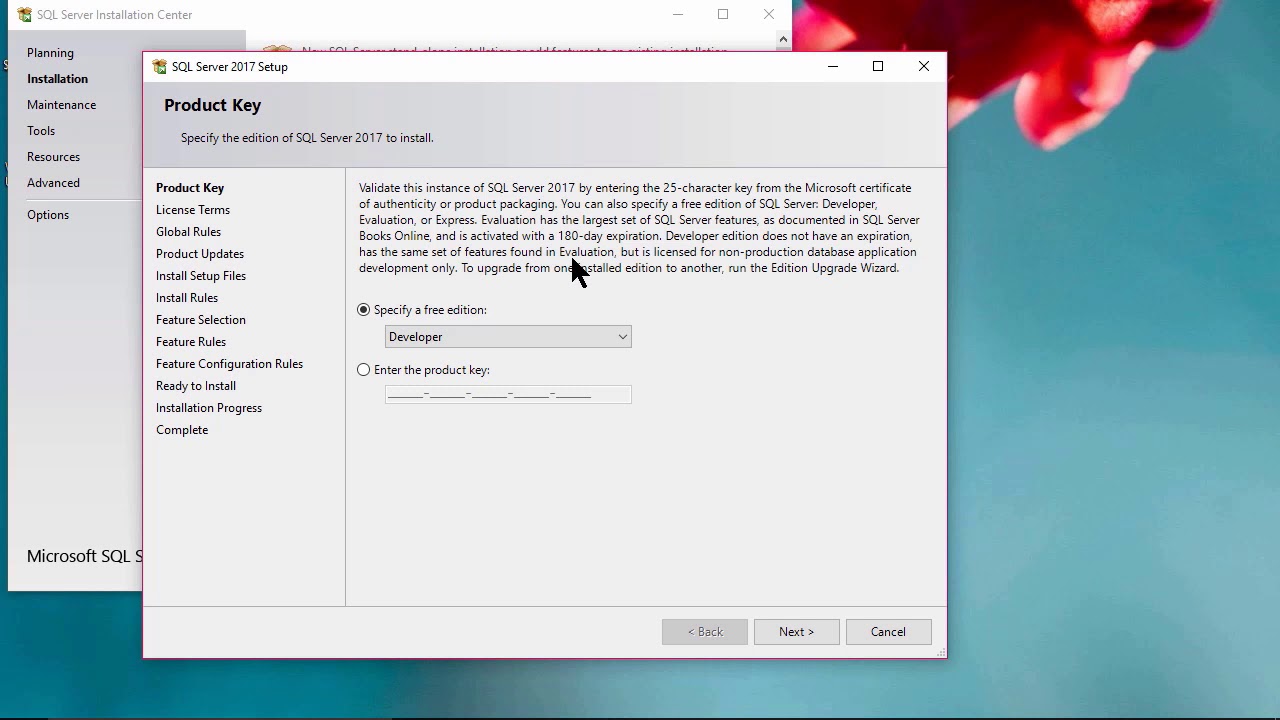Click the product key input field
The width and height of the screenshot is (1280, 720).
coord(508,395)
